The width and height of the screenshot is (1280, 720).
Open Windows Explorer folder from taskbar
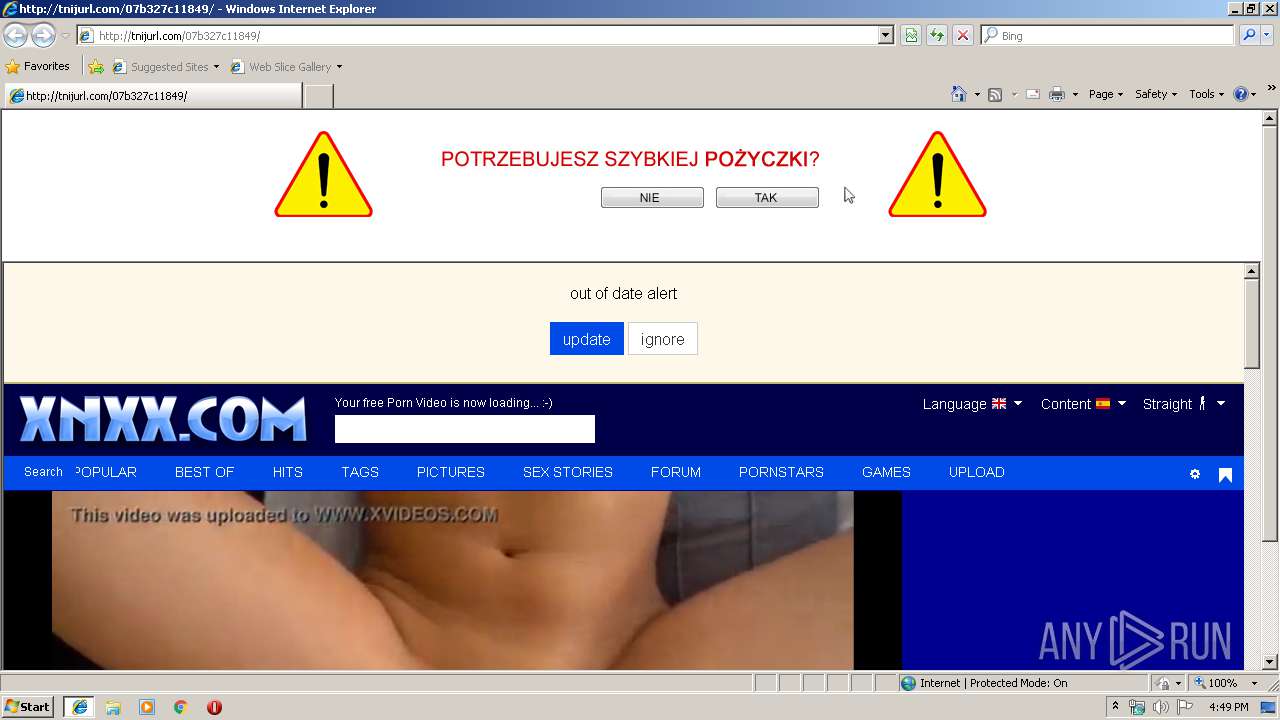click(x=113, y=707)
